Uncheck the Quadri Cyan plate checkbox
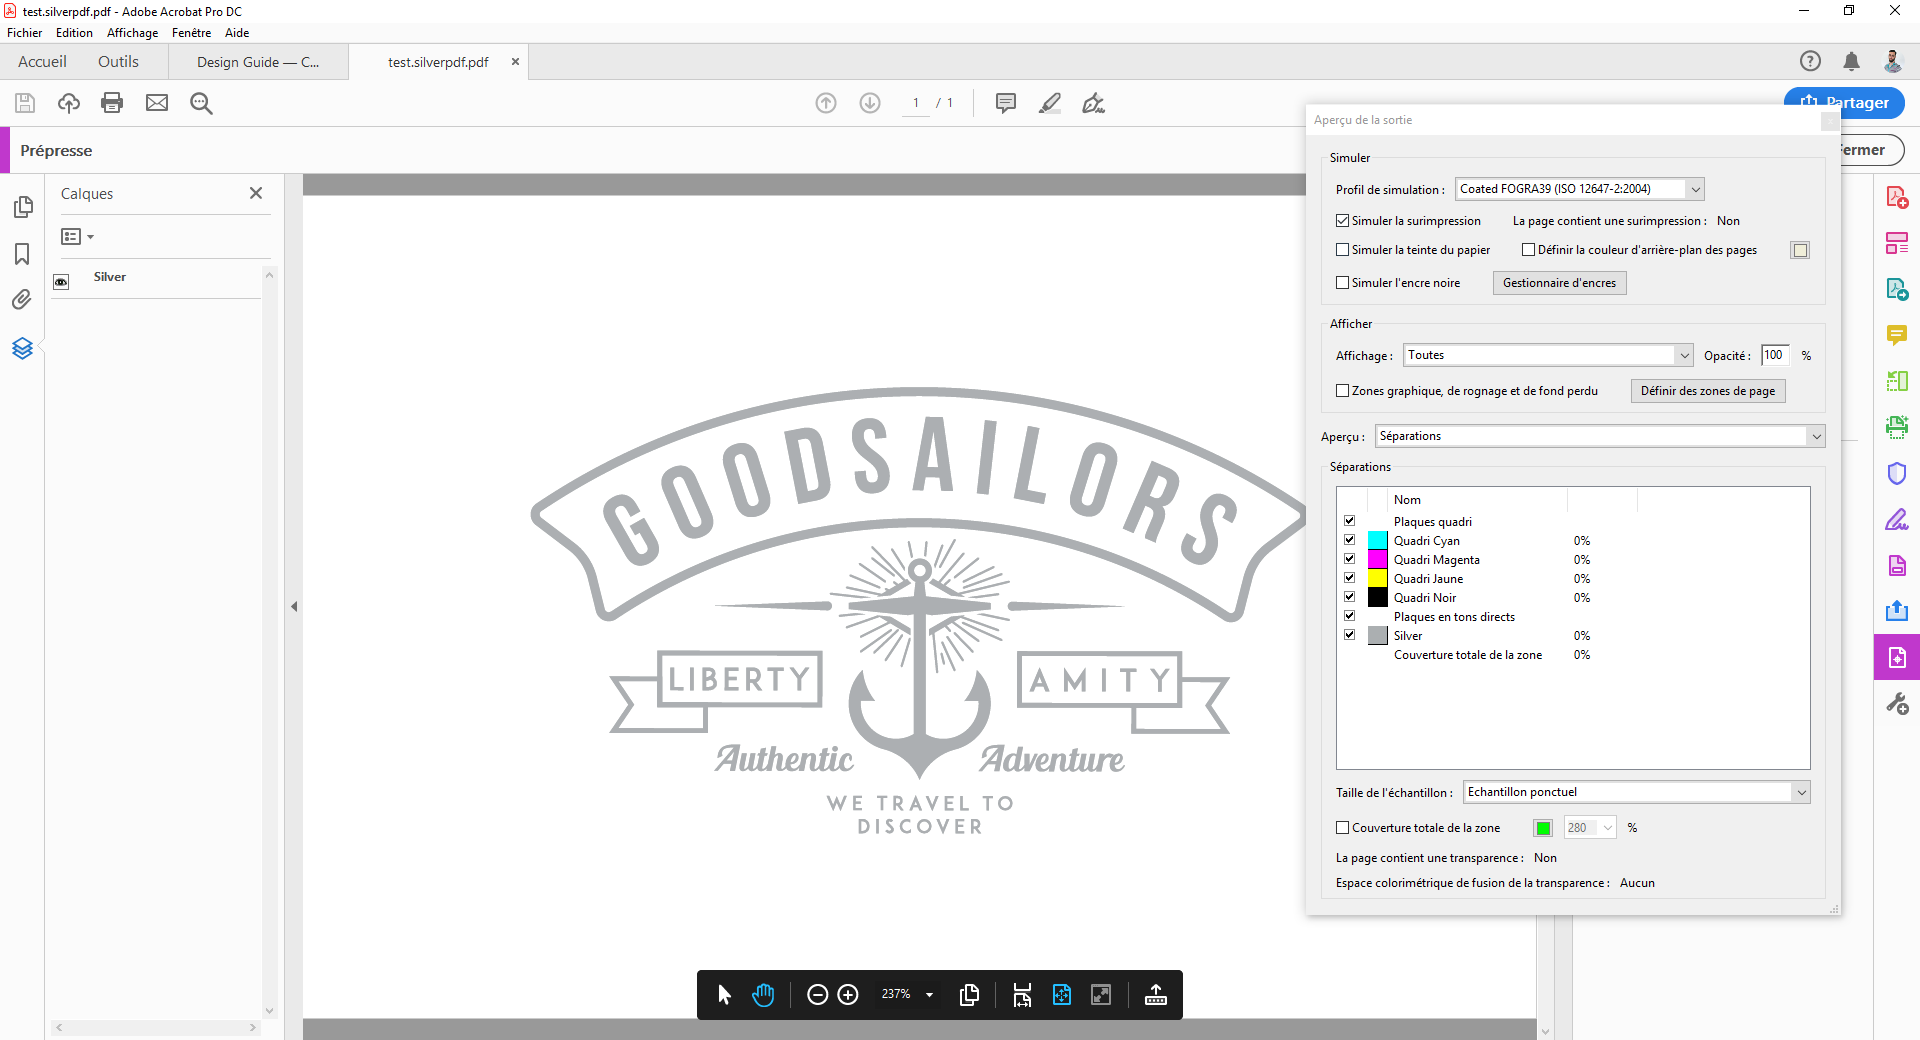 pos(1349,540)
